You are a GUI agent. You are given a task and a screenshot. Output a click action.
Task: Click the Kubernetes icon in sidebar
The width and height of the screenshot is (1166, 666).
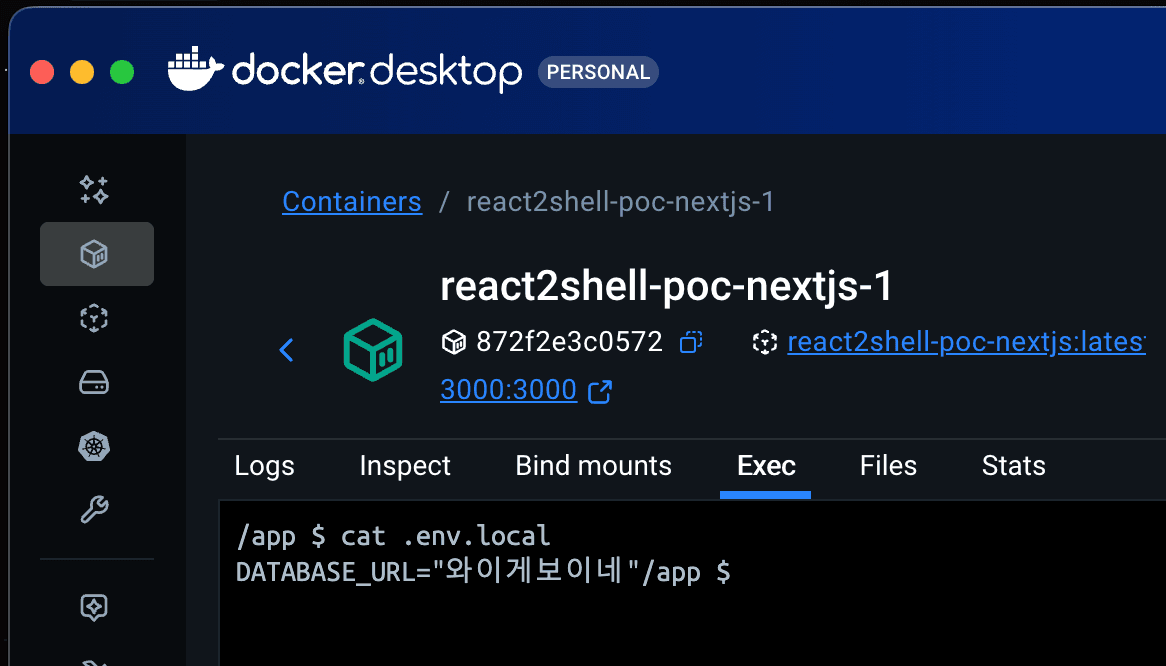click(x=94, y=446)
